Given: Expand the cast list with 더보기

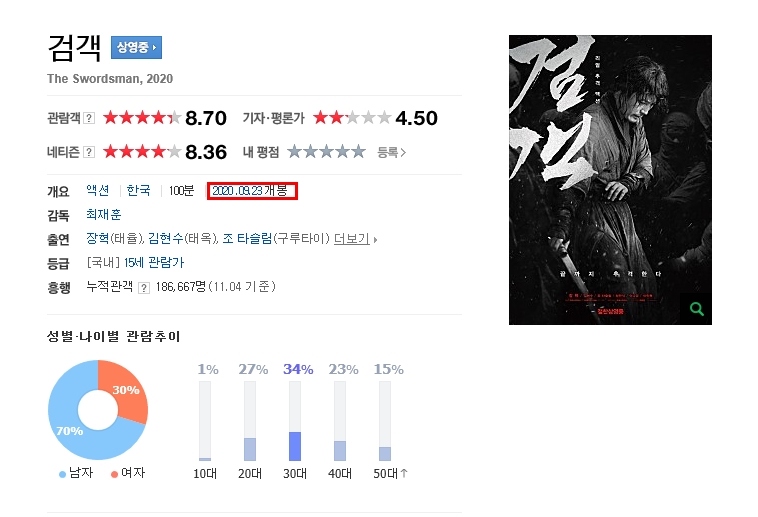Looking at the screenshot, I should [355, 239].
